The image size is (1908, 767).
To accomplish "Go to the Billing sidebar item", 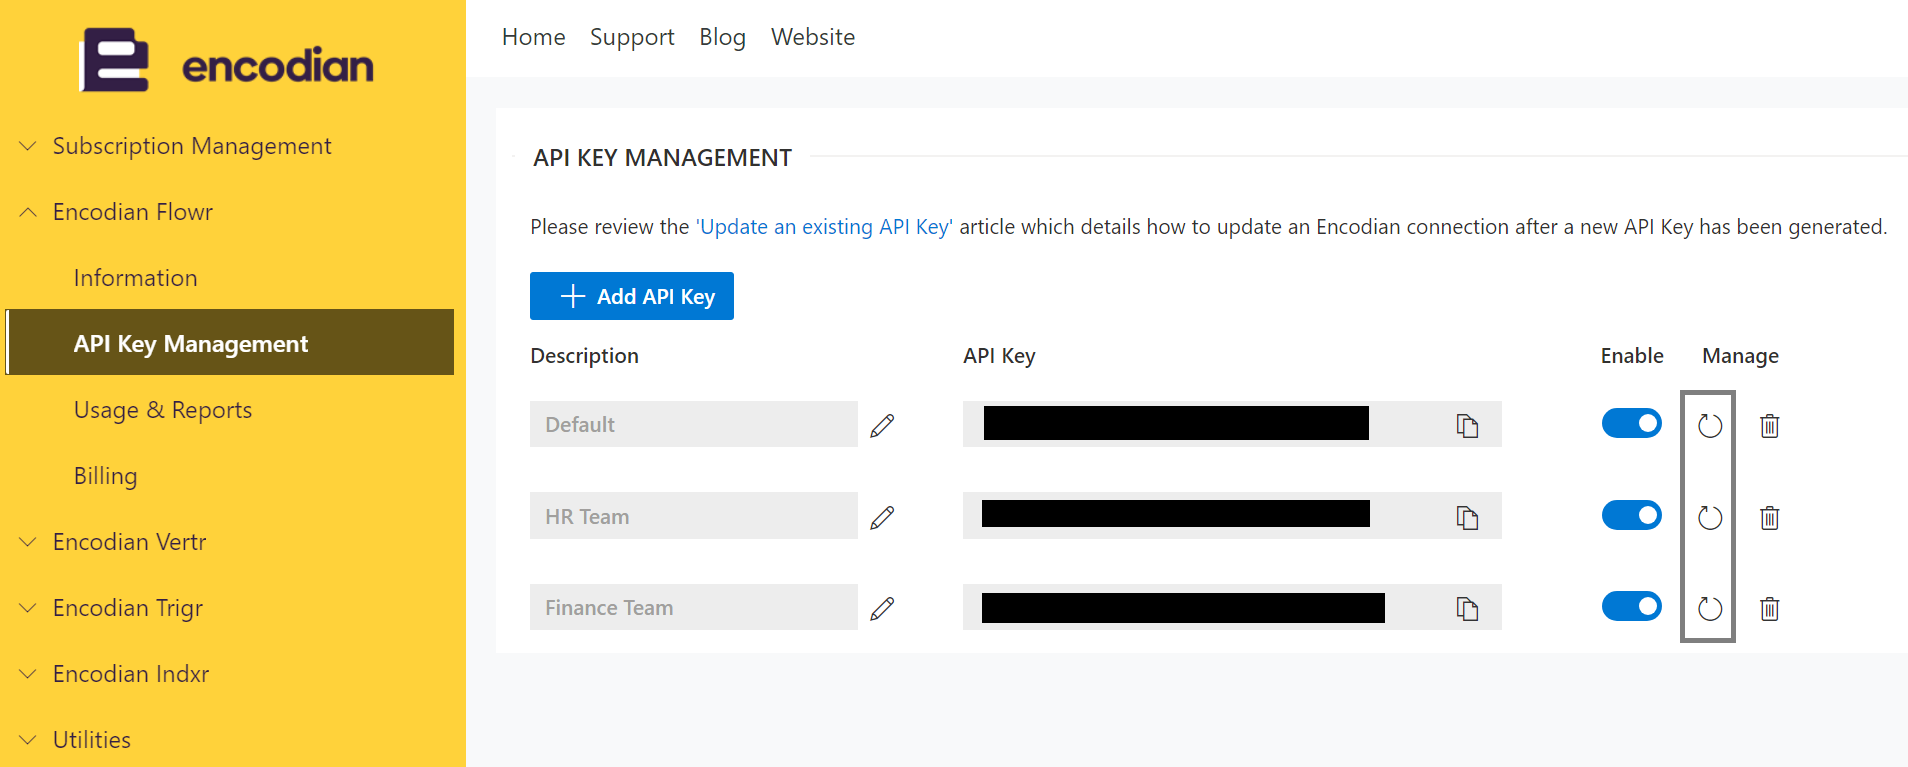I will (x=105, y=476).
